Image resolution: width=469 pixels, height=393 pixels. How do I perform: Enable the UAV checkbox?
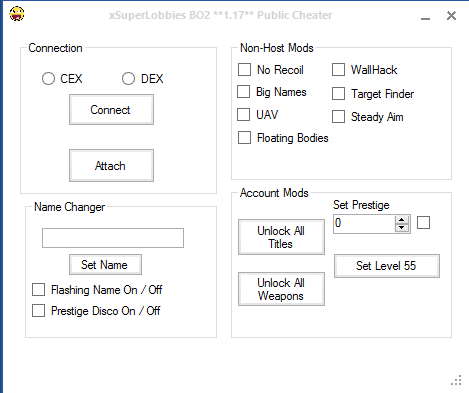click(243, 115)
